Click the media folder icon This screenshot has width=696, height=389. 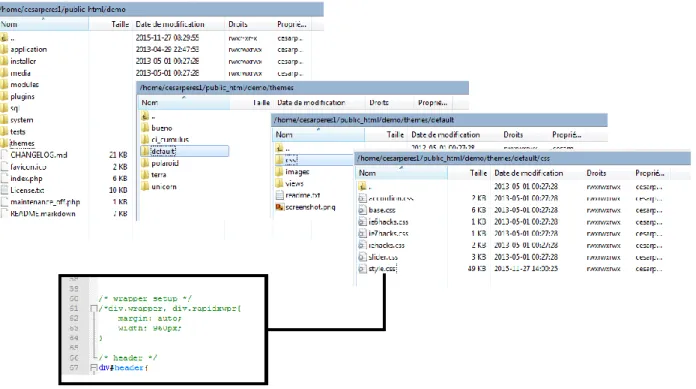pos(4,73)
